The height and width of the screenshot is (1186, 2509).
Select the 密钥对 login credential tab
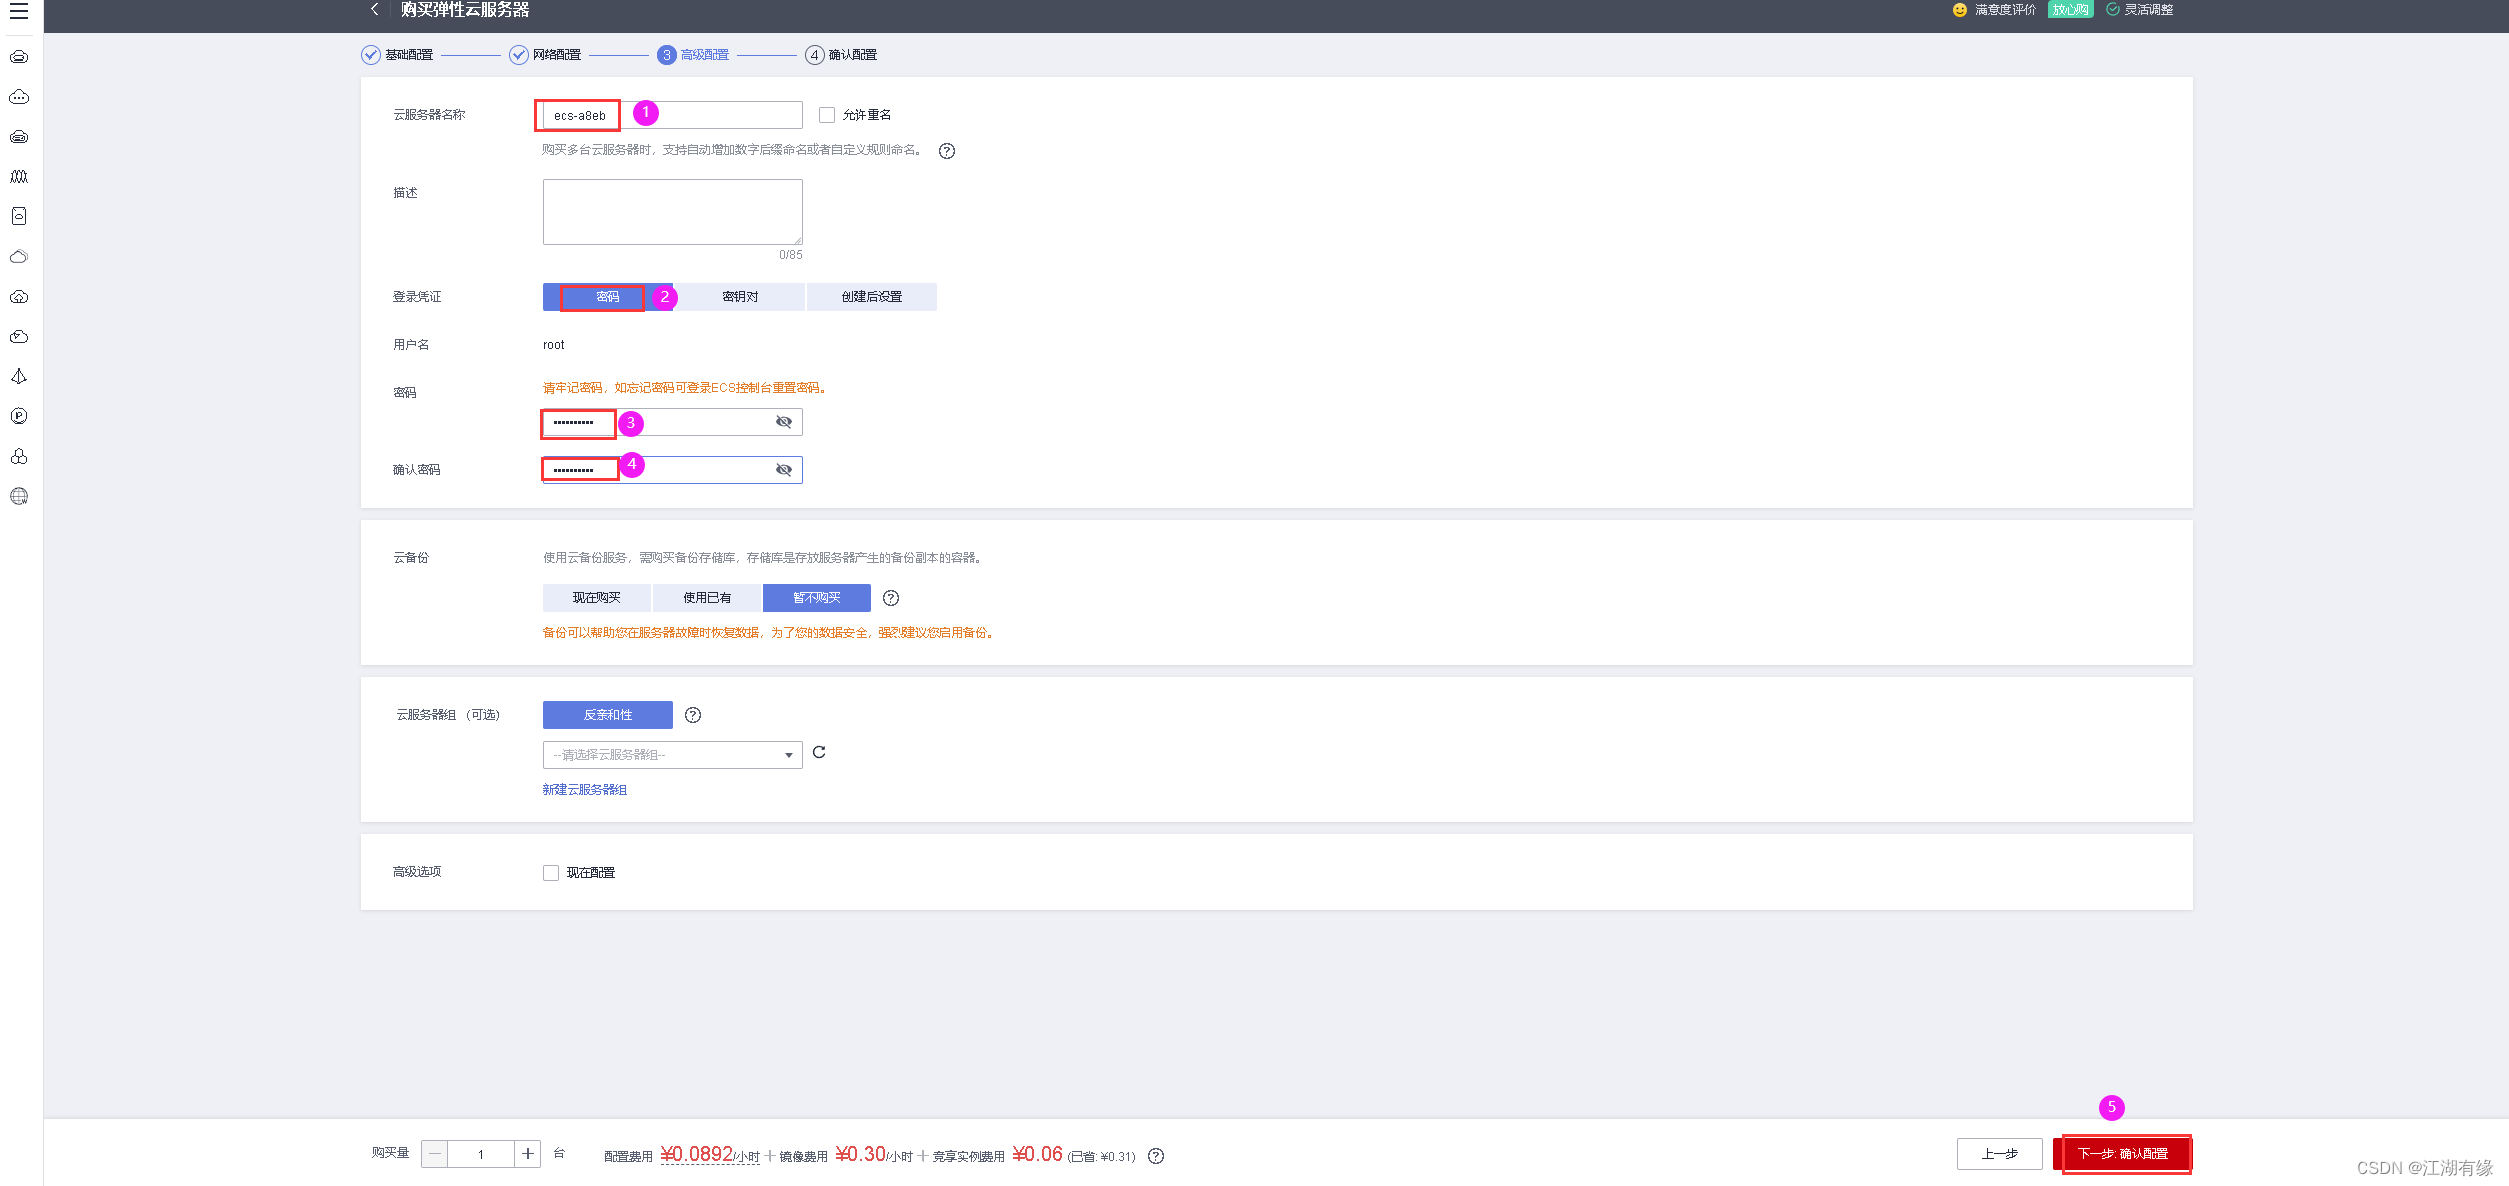(740, 297)
